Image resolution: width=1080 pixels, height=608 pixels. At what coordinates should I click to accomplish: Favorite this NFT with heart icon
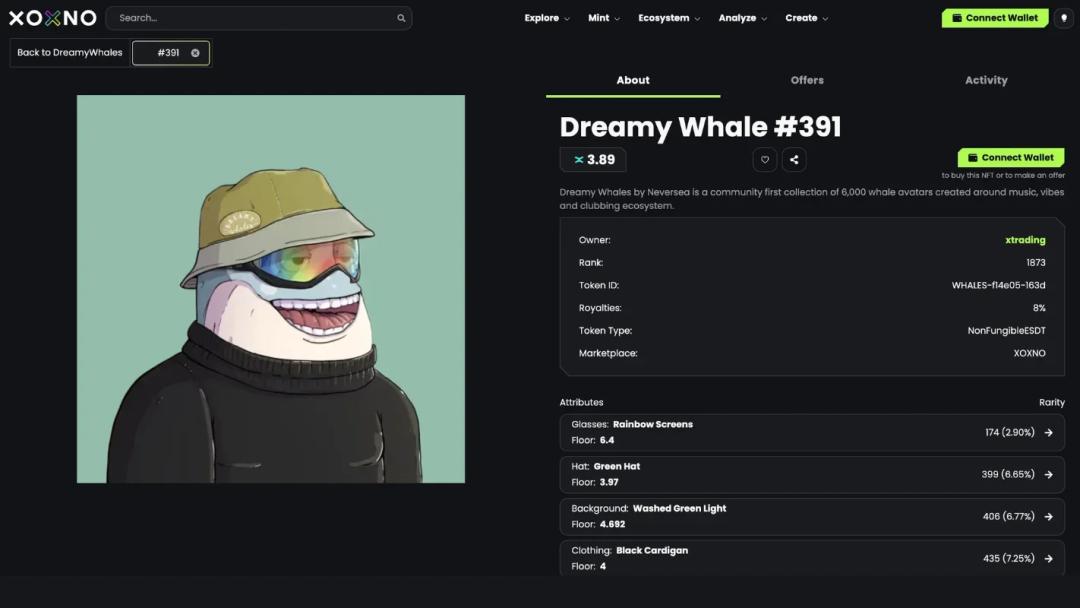765,160
